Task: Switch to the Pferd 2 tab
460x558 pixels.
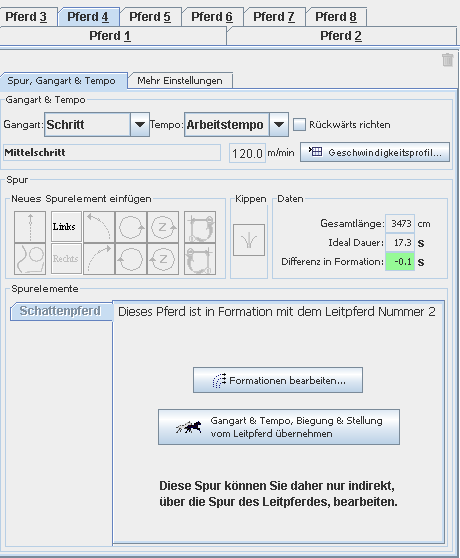Action: pos(341,36)
